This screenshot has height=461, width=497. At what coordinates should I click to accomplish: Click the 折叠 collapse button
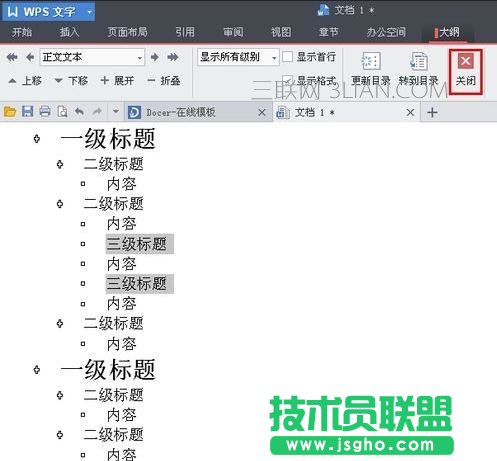pyautogui.click(x=164, y=81)
